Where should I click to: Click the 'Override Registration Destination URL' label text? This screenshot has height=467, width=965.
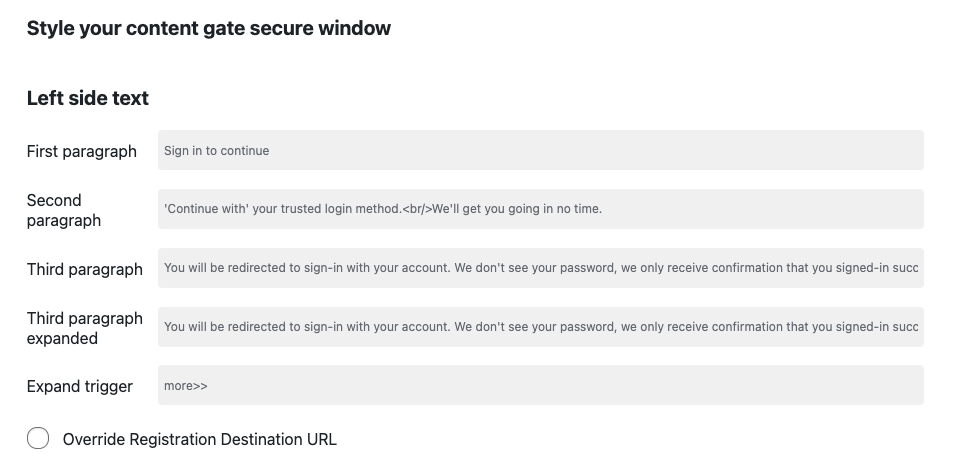point(199,439)
